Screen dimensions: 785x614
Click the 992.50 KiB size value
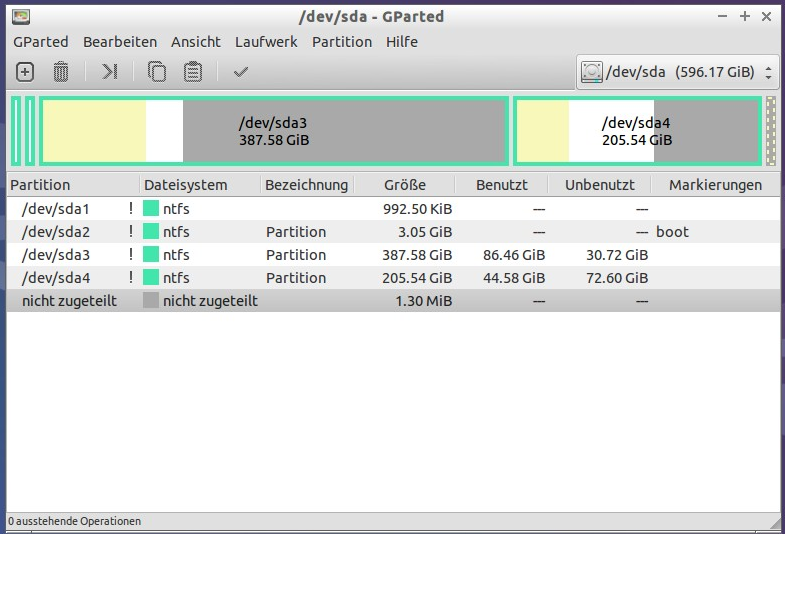[418, 208]
